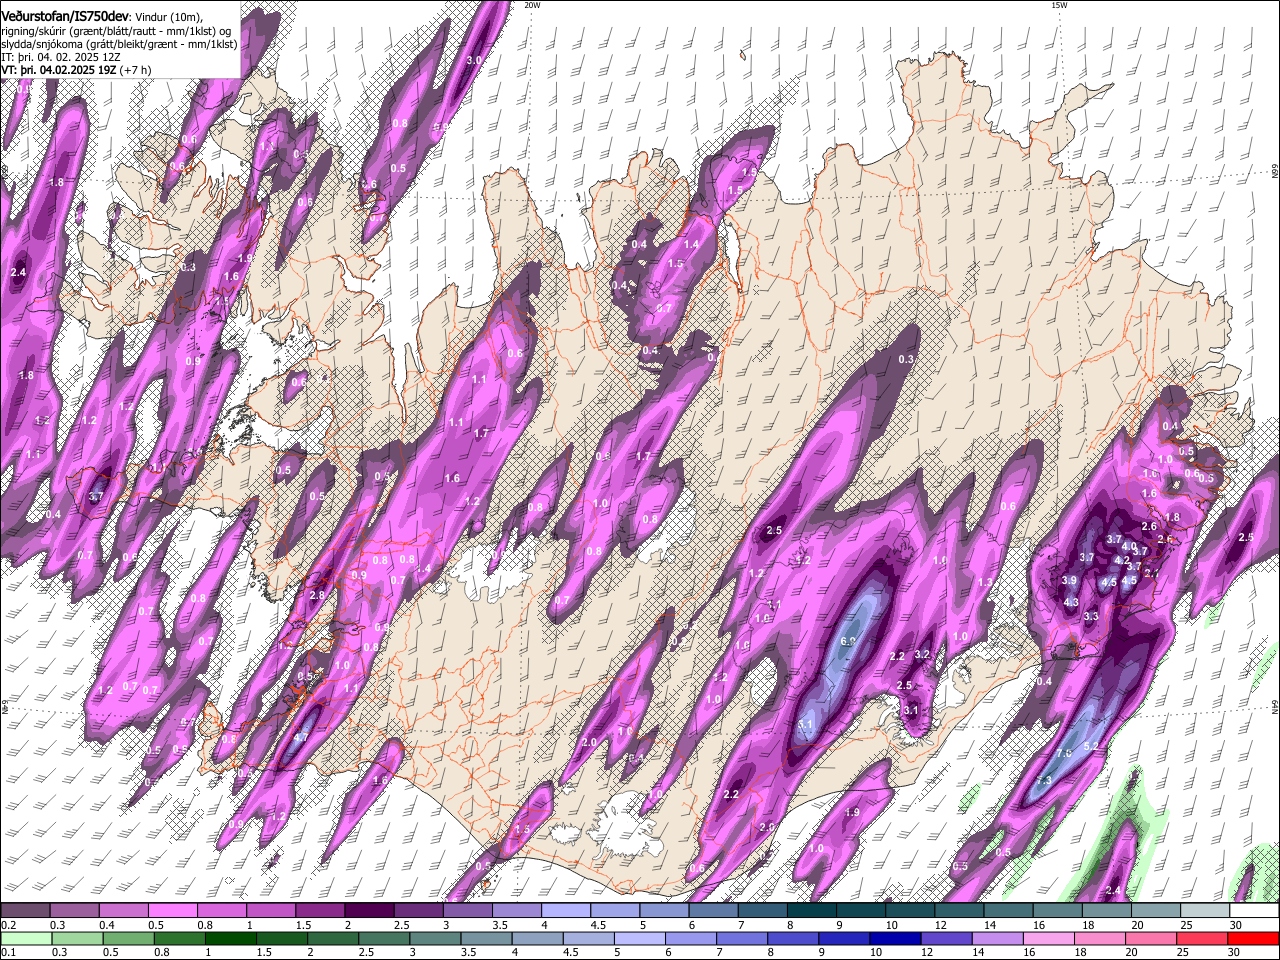Select the dark plum 0.2 swatch in upper legend

[25, 911]
